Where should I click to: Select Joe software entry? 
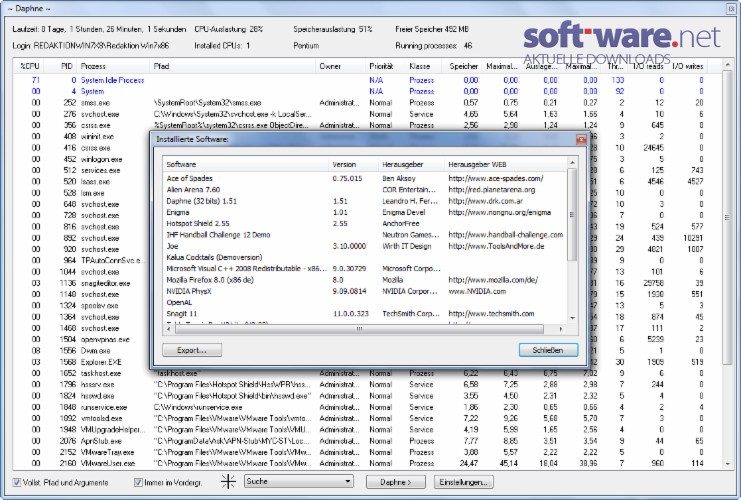(364, 246)
